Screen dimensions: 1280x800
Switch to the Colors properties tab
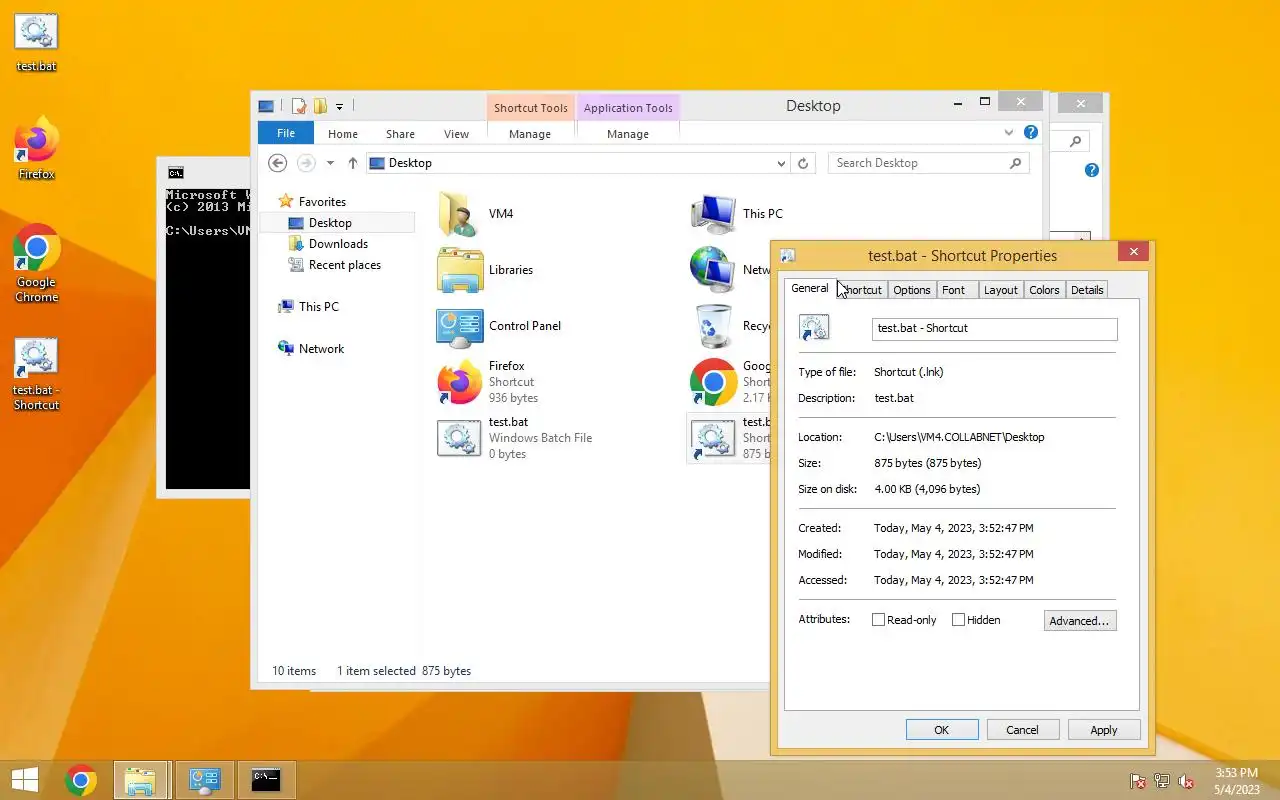coord(1044,290)
